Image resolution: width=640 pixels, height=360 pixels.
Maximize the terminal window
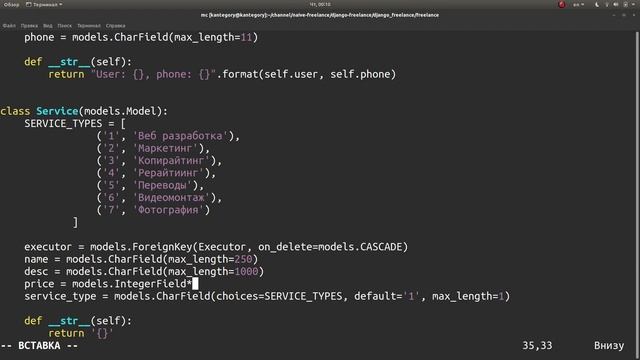(x=624, y=15)
